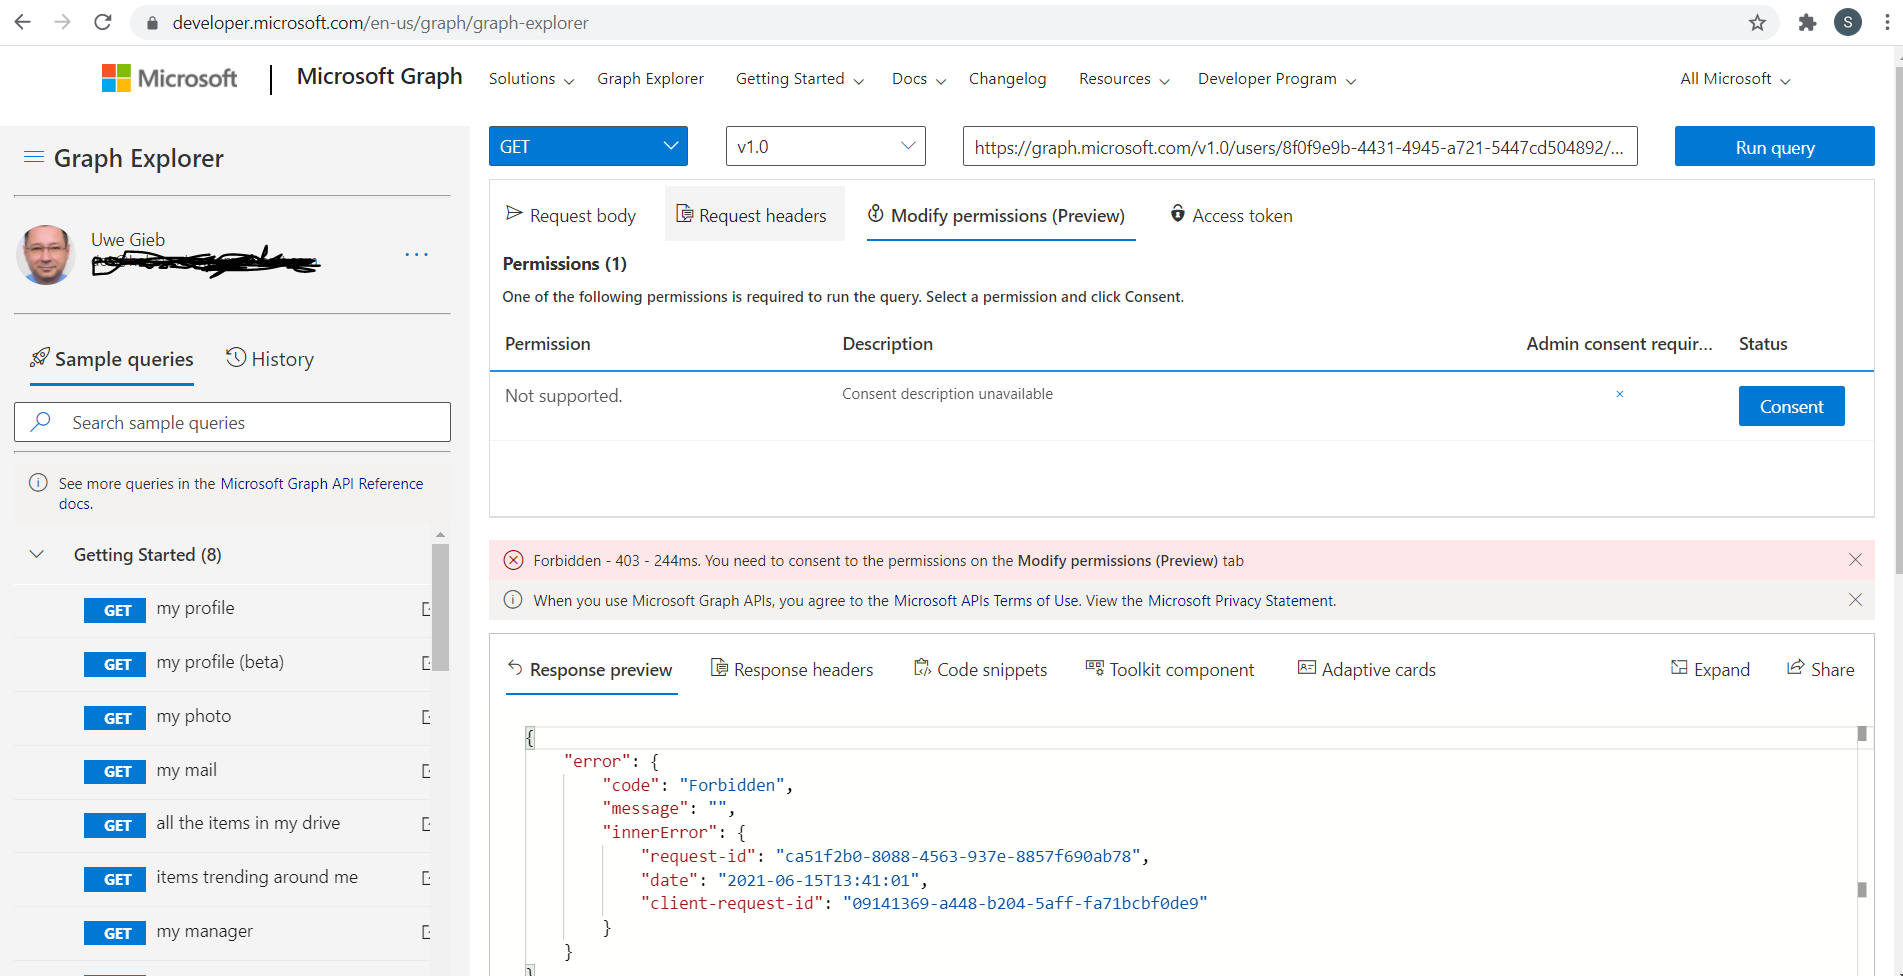Open the Chrome profile avatar S
The image size is (1903, 976).
pos(1848,22)
